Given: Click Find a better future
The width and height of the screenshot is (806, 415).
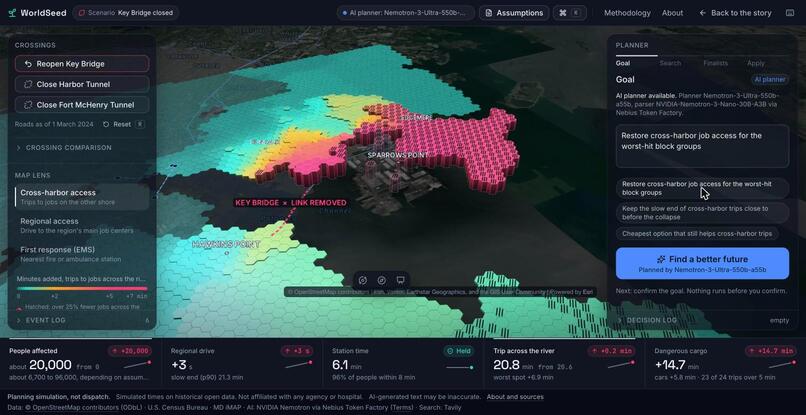Looking at the screenshot, I should point(702,263).
